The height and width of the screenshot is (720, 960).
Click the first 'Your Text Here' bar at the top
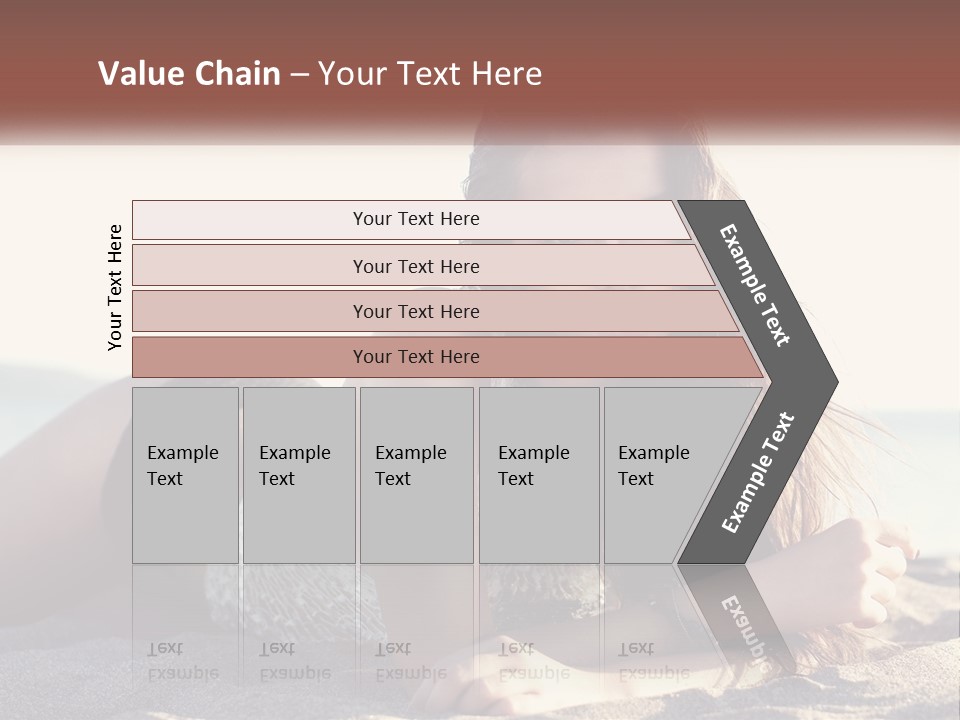tap(411, 220)
